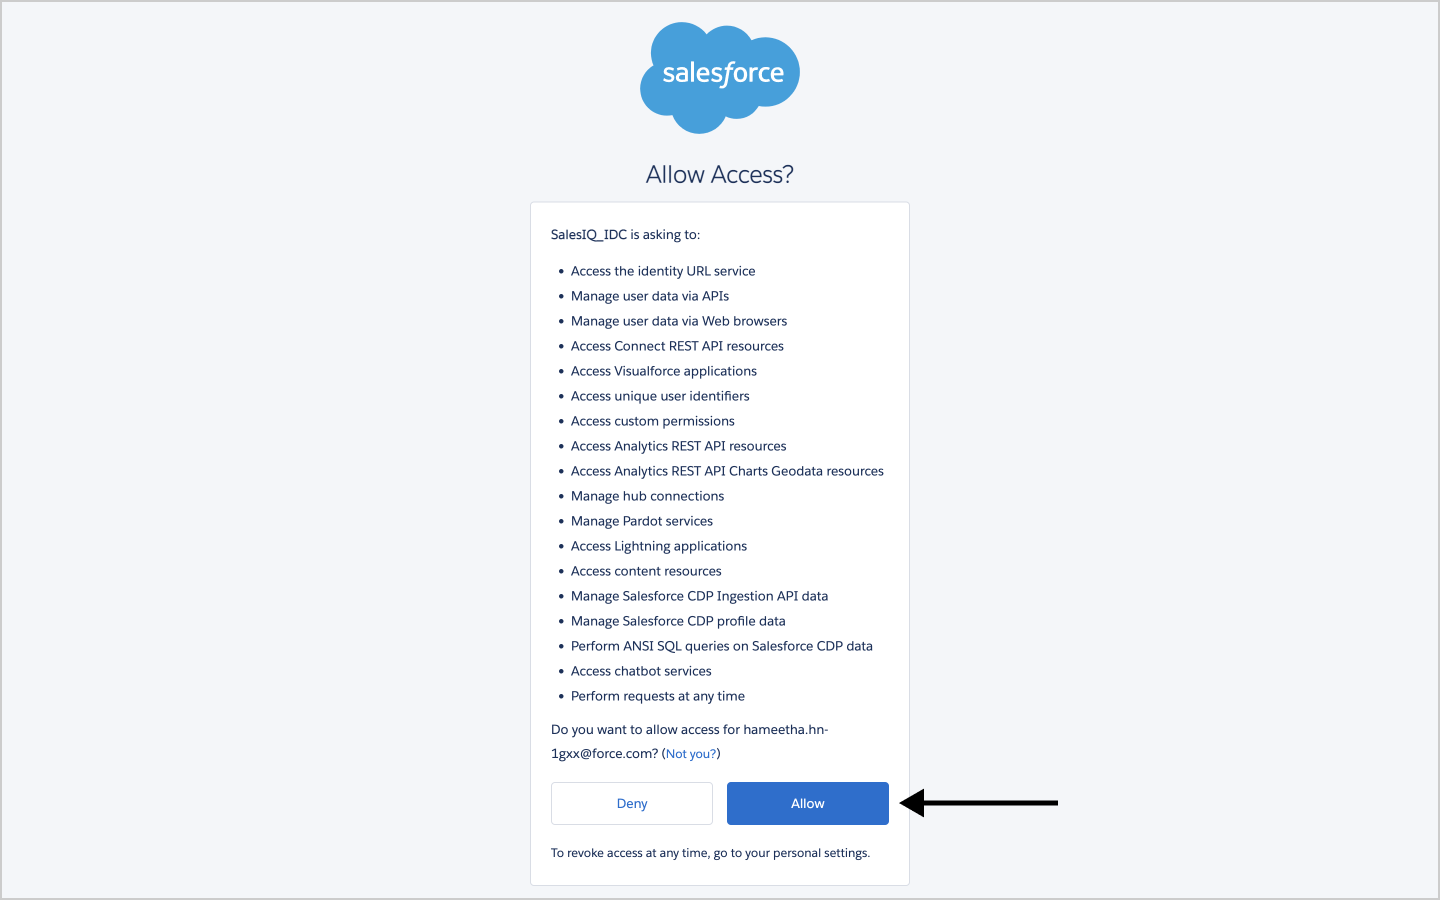Click 'Access unique user identifiers' item

(x=660, y=396)
